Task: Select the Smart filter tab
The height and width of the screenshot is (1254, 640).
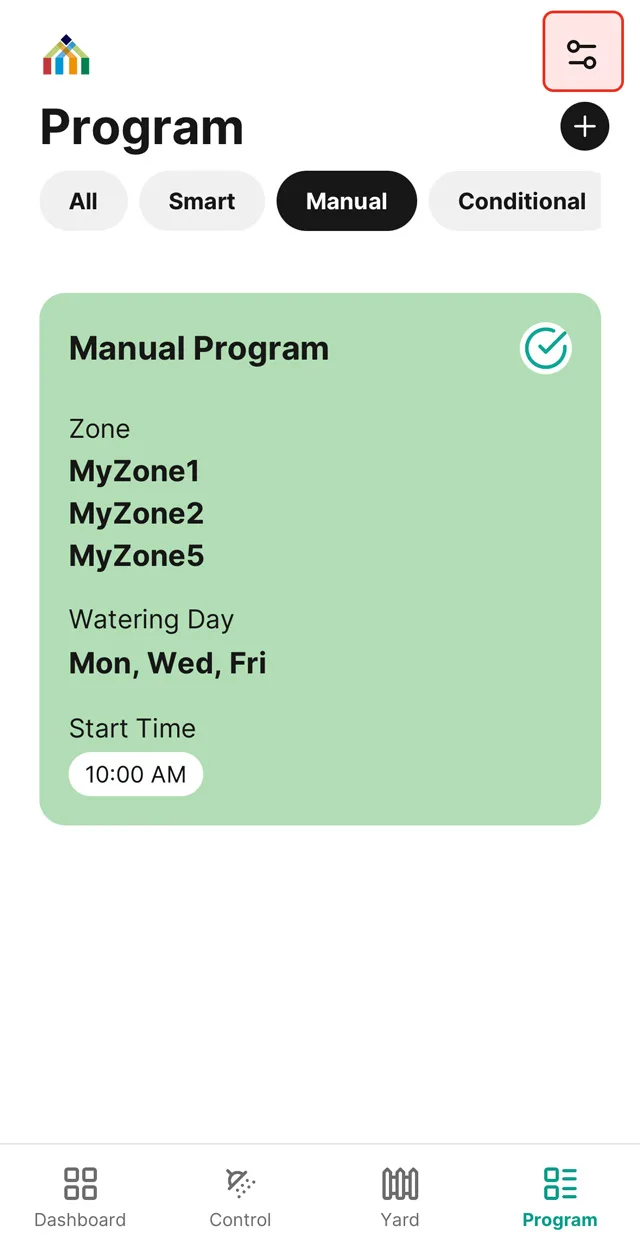Action: coord(202,201)
